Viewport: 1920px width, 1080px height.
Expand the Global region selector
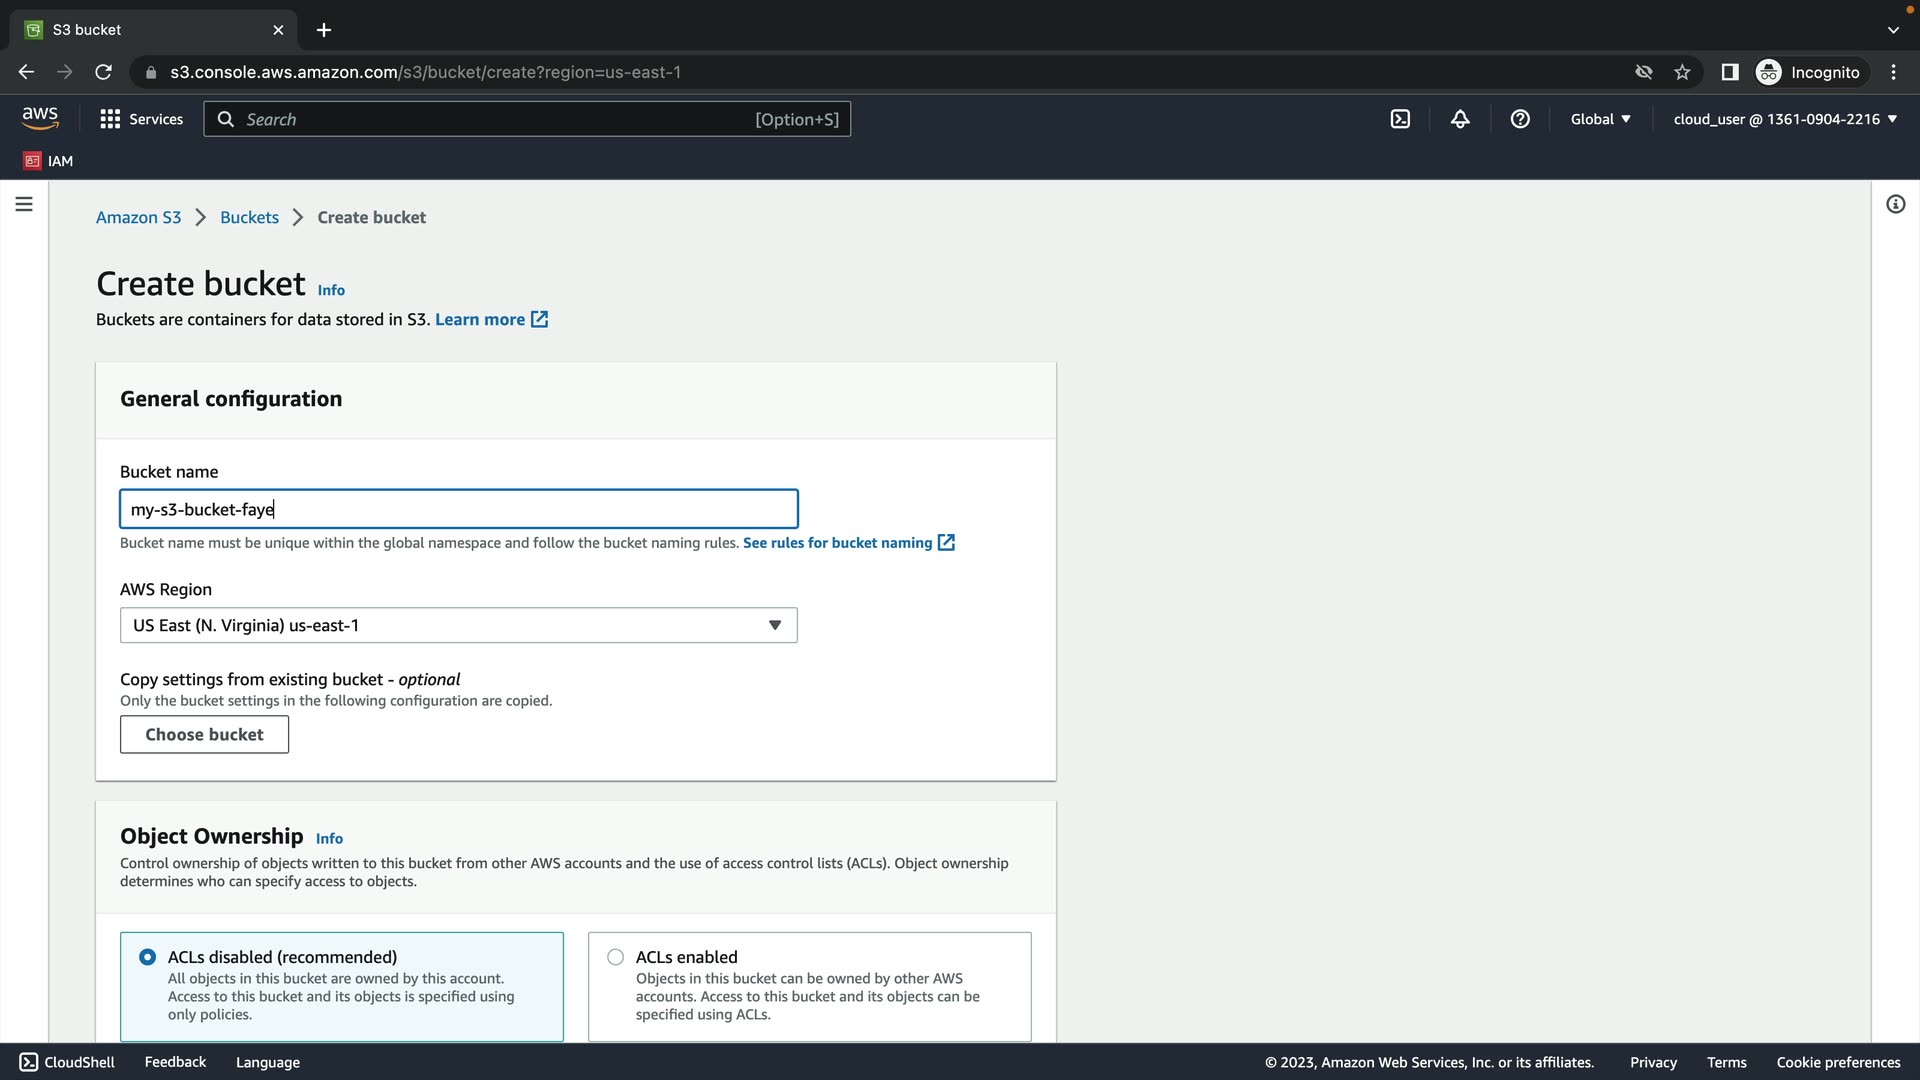(x=1600, y=119)
